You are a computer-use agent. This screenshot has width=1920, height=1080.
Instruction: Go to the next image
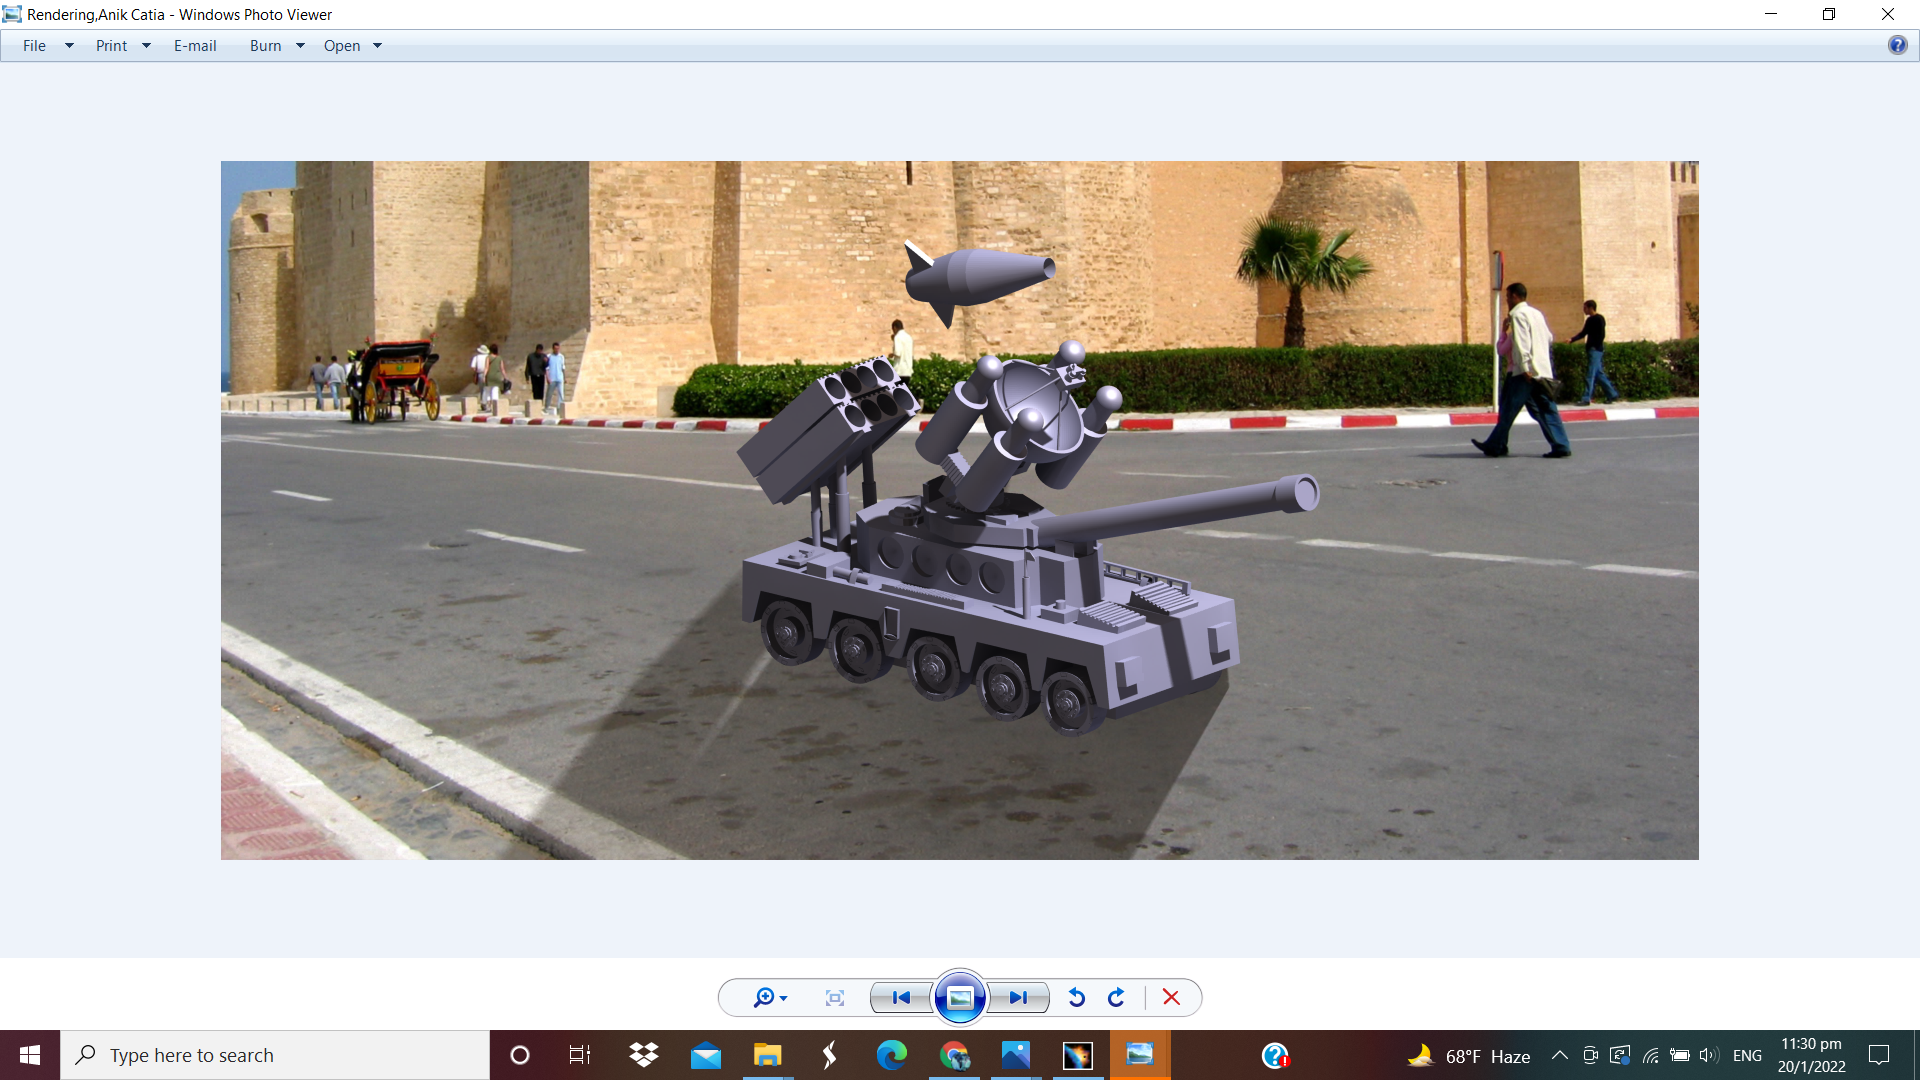click(1018, 998)
